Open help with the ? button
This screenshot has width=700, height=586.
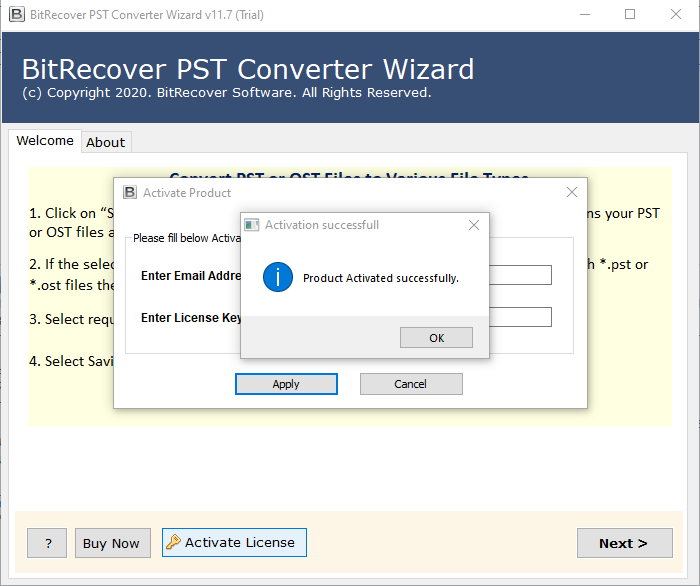47,543
